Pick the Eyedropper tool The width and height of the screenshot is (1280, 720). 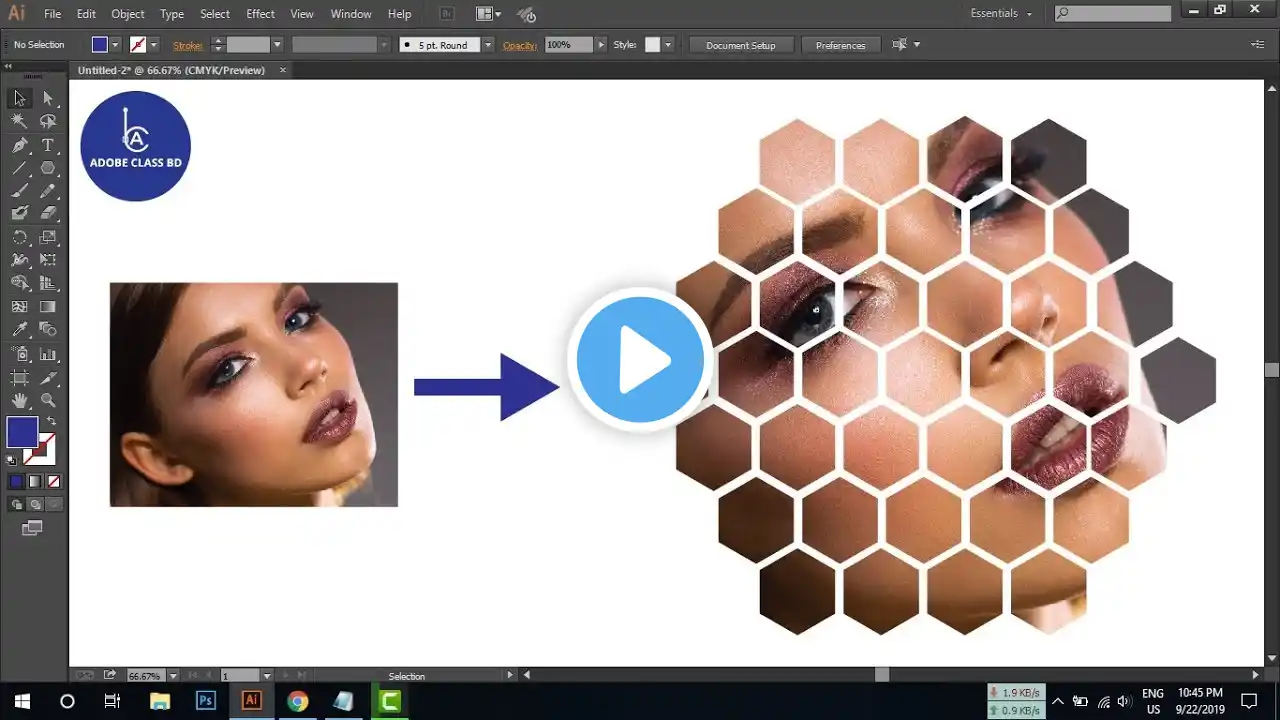[x=18, y=328]
